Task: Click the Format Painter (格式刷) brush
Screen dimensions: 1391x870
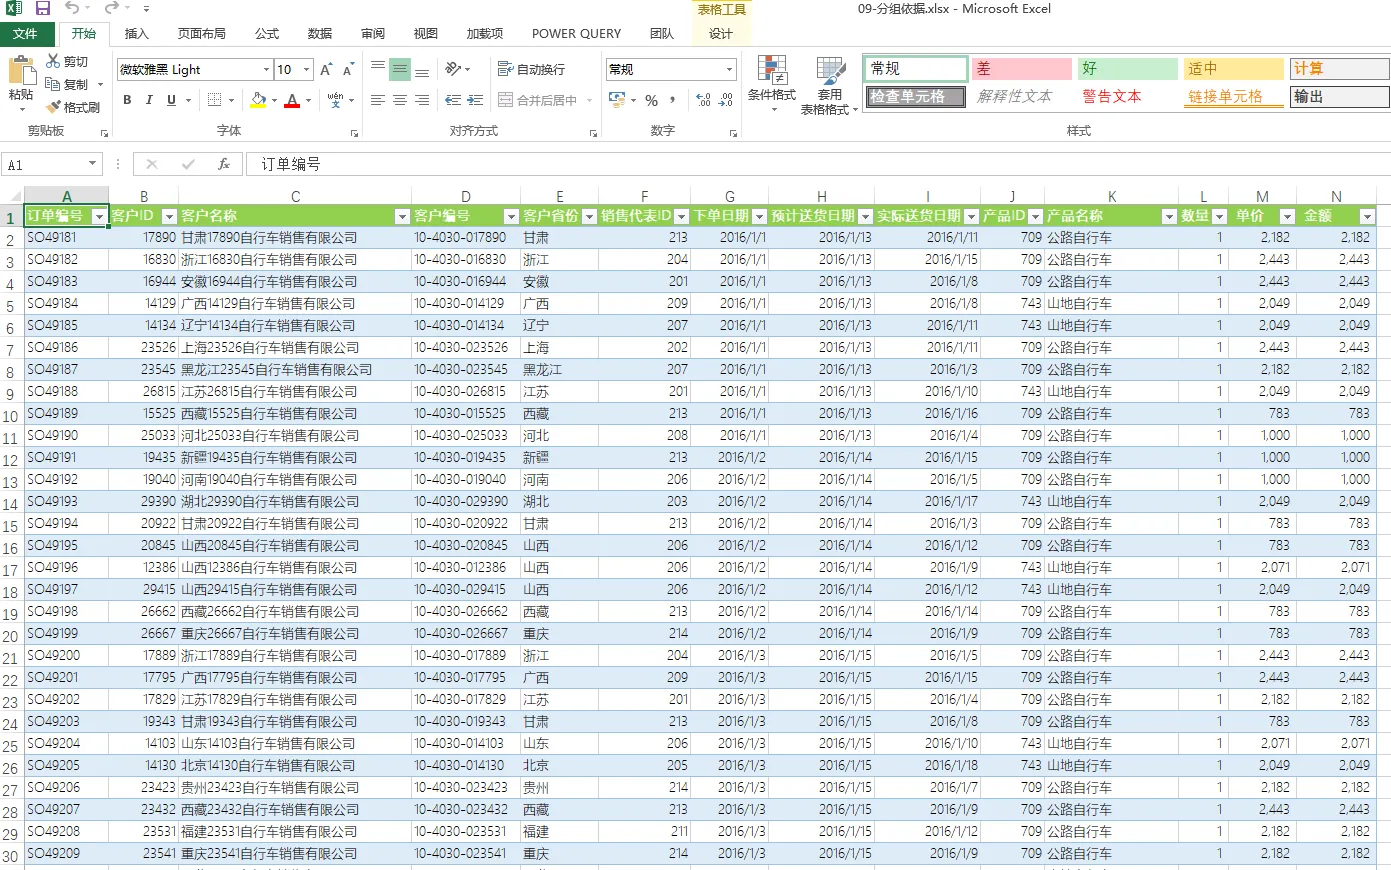Action: coord(53,106)
